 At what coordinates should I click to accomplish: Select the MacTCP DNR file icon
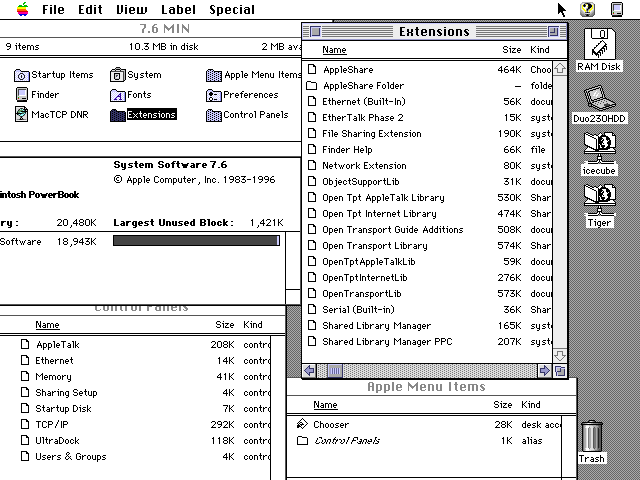(x=22, y=114)
